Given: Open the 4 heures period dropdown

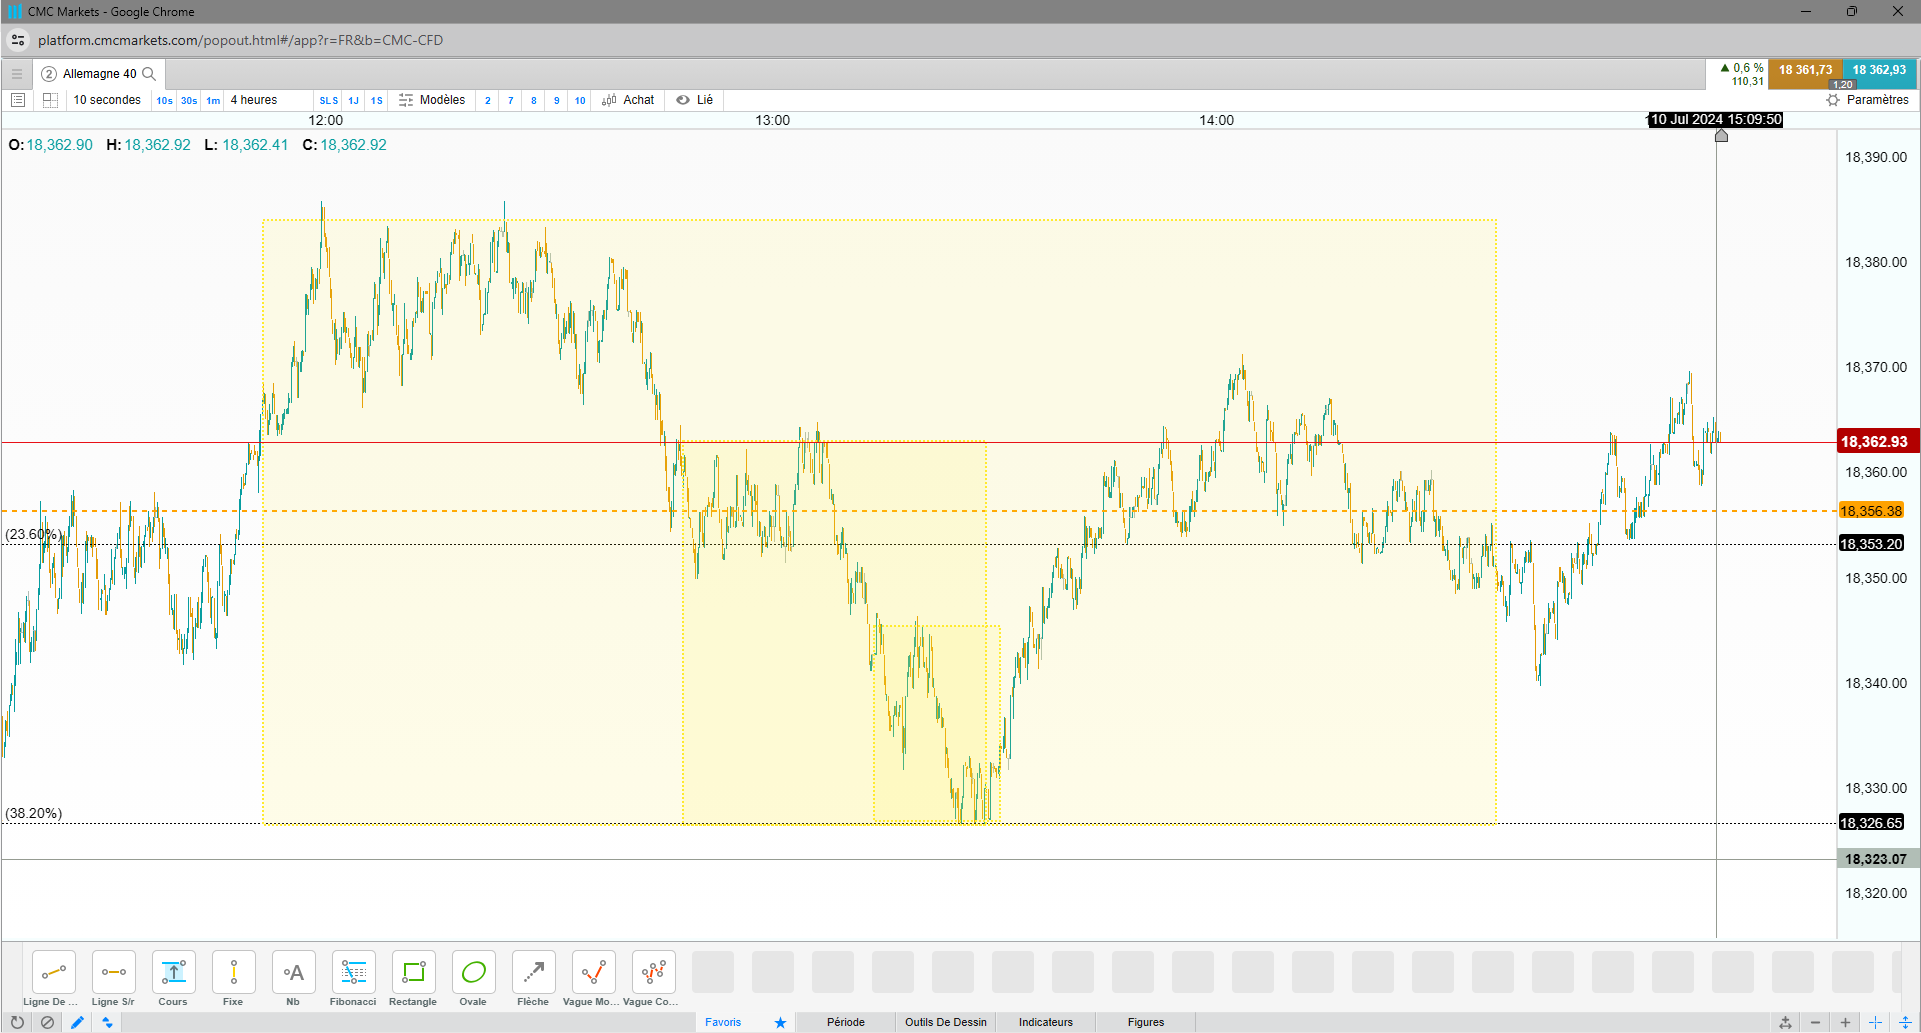Looking at the screenshot, I should pyautogui.click(x=254, y=100).
